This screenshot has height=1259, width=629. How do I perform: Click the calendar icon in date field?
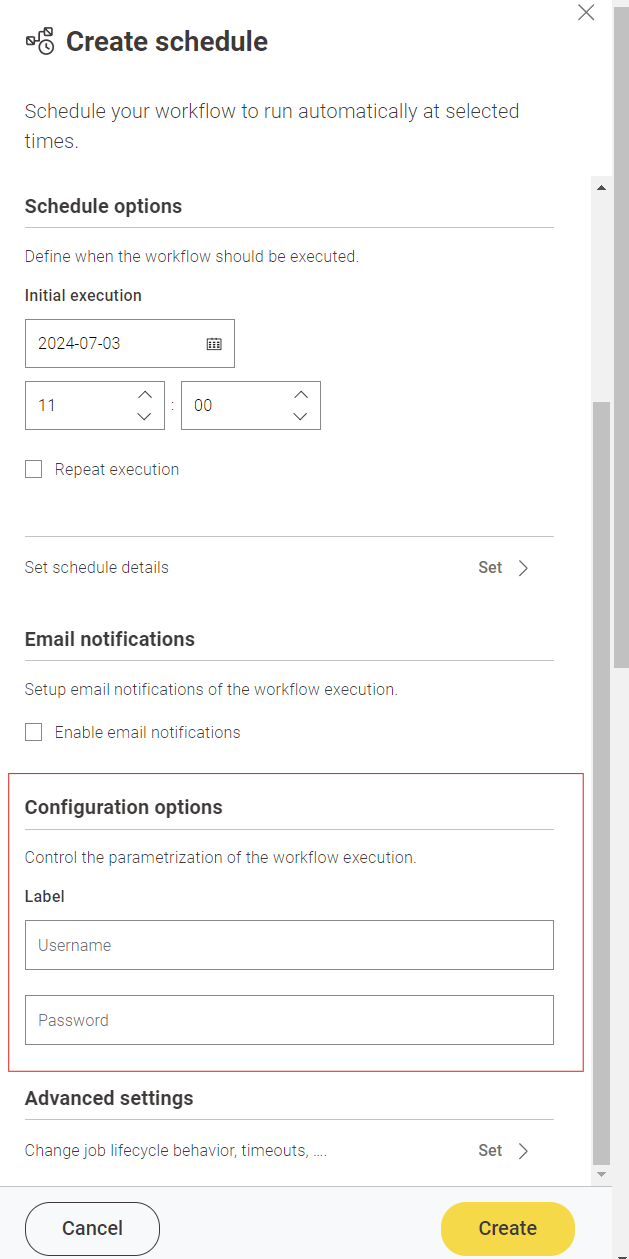[x=214, y=344]
